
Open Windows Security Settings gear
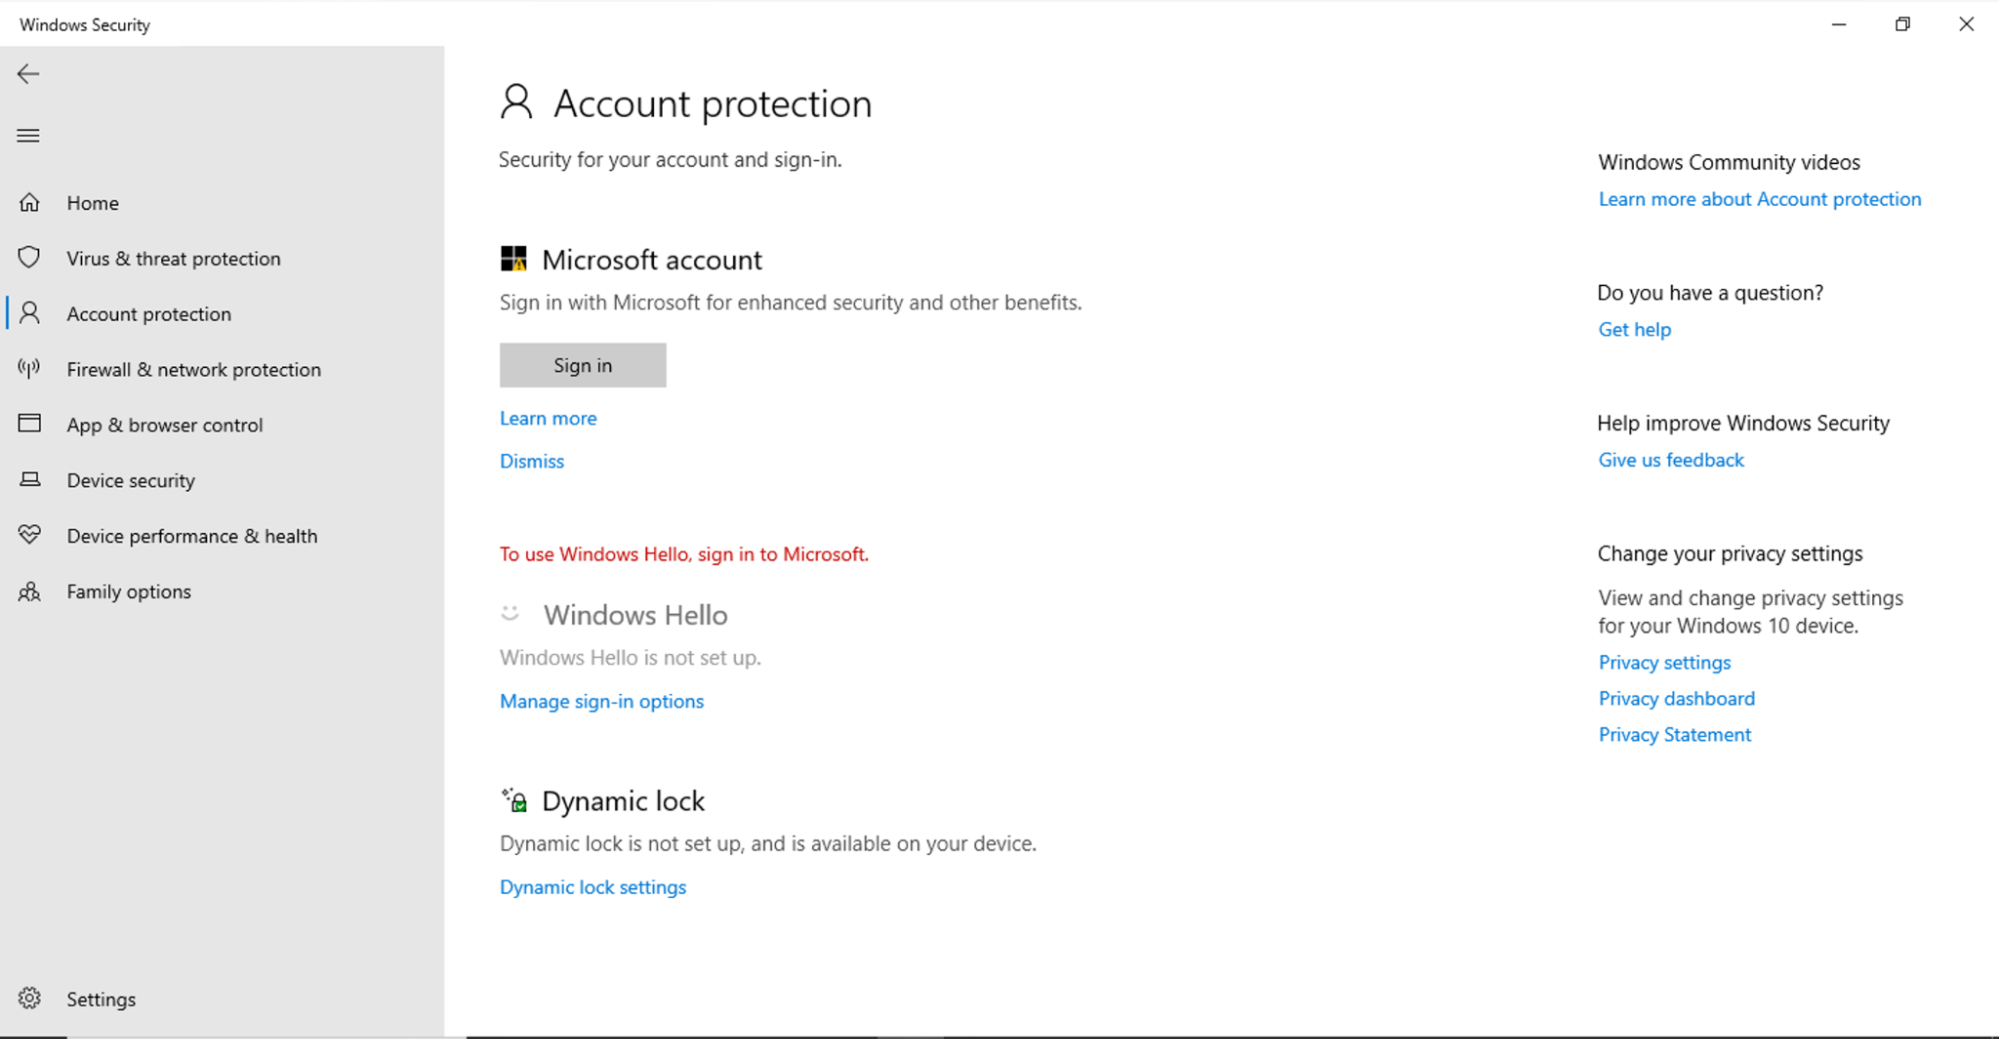[x=30, y=998]
